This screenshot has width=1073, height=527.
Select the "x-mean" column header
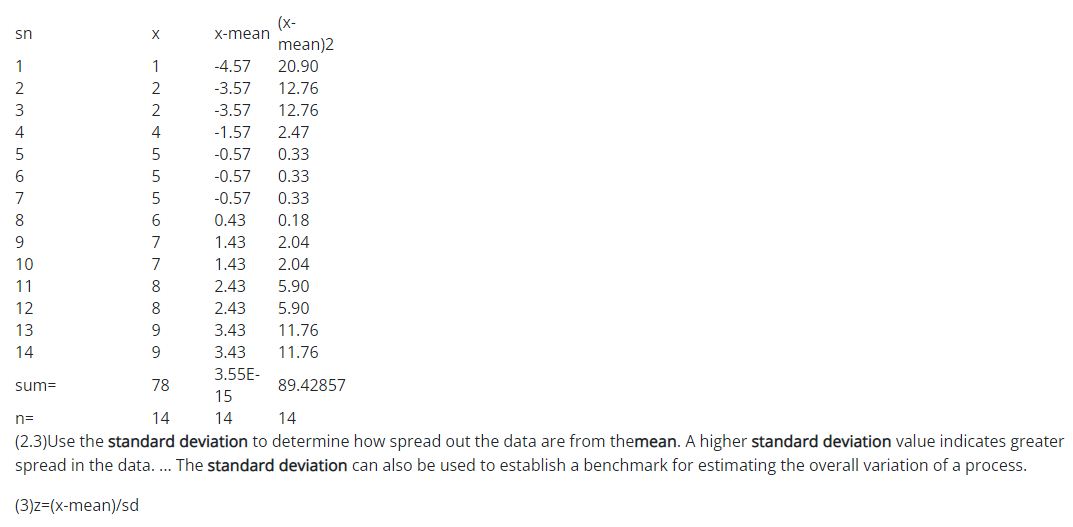[242, 34]
